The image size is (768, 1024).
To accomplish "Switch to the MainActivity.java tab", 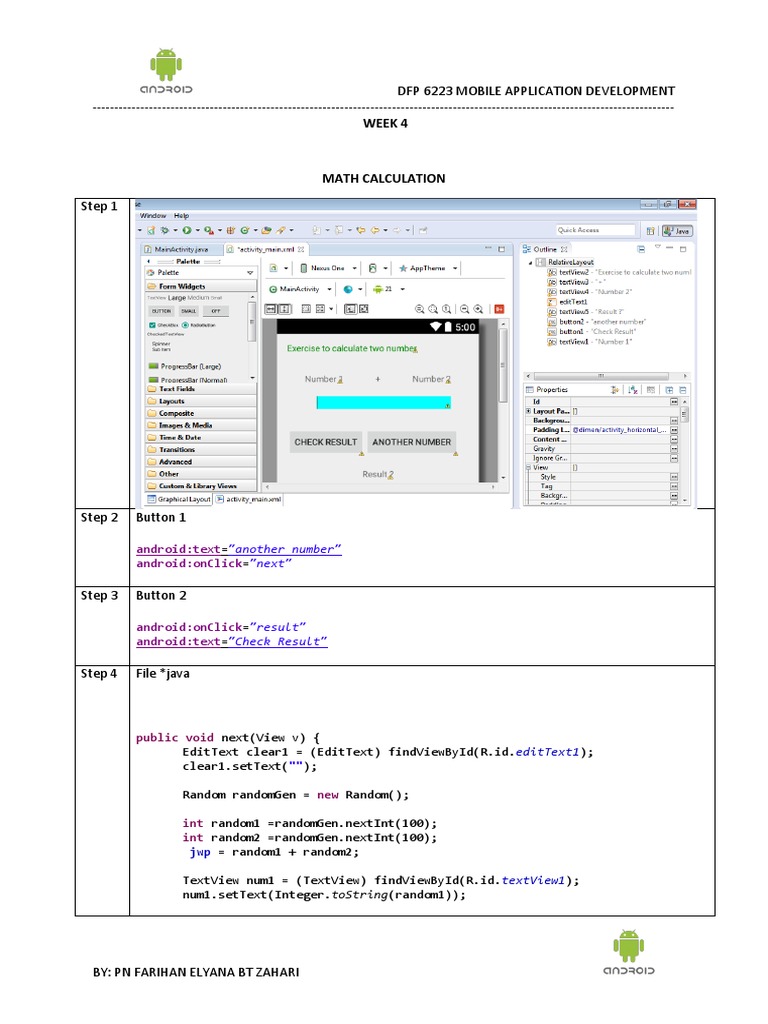I will (x=180, y=249).
